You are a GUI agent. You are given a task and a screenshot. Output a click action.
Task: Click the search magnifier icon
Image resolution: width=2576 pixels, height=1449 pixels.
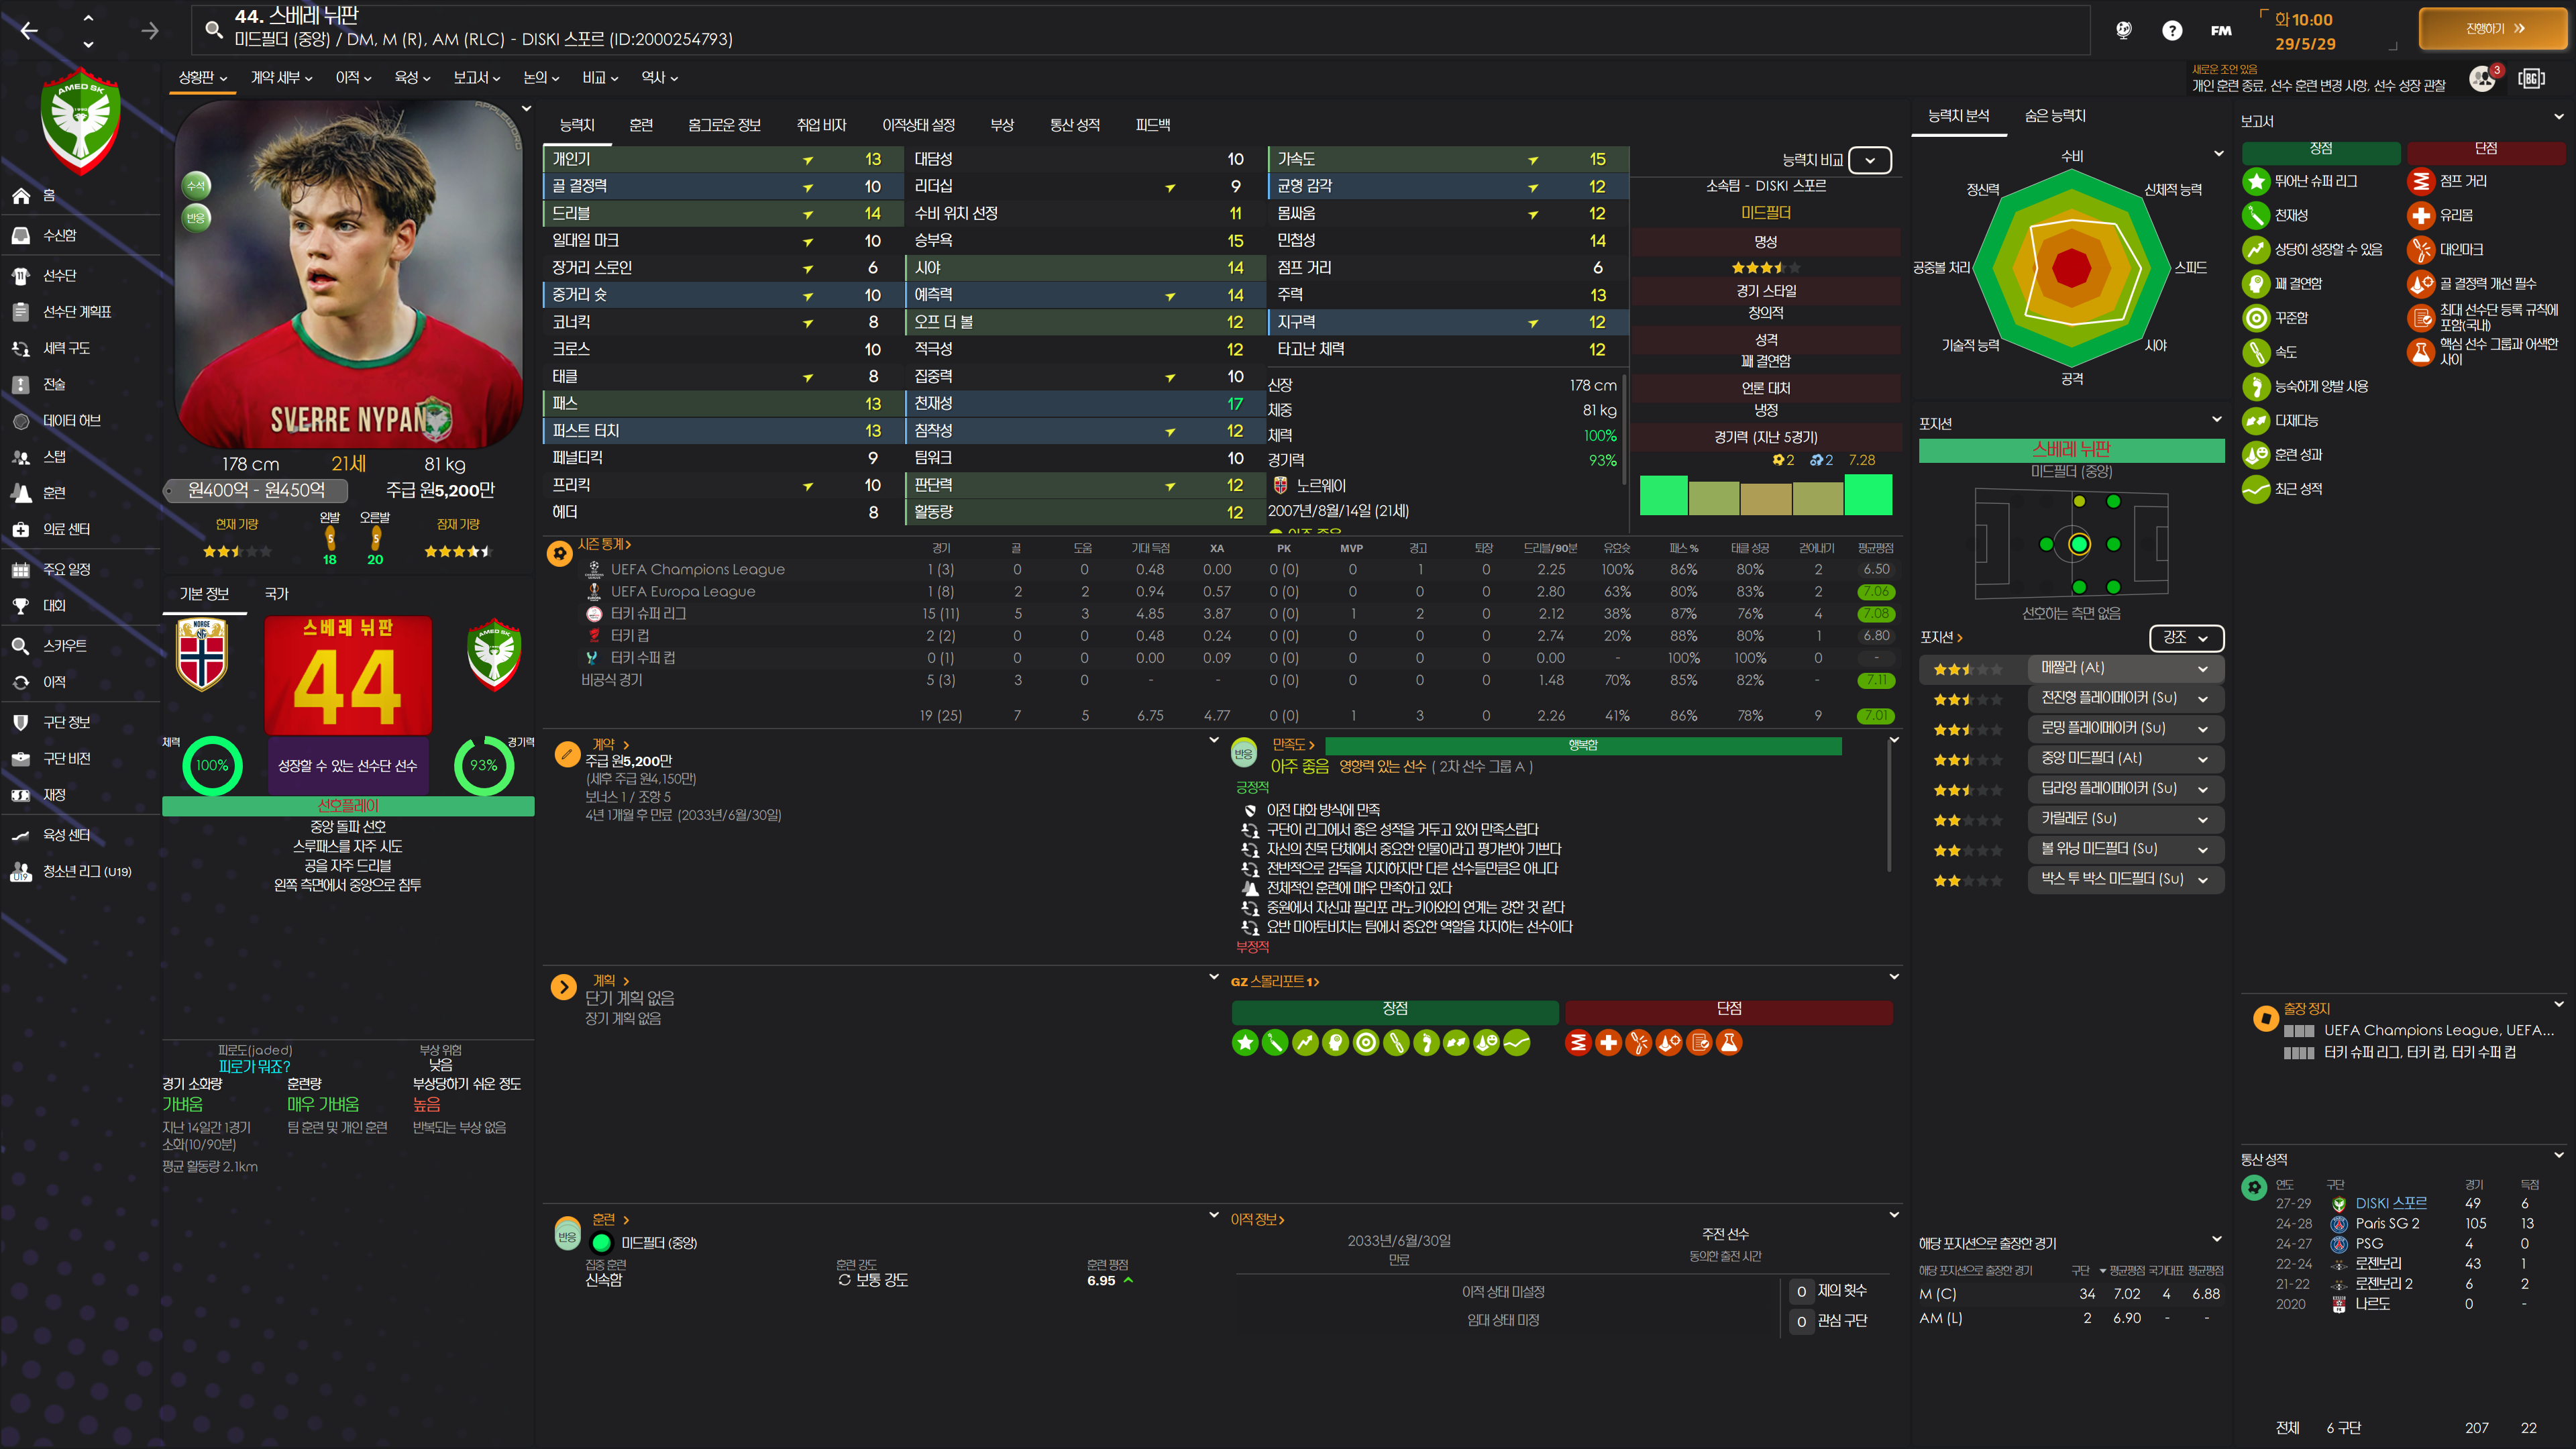click(213, 29)
